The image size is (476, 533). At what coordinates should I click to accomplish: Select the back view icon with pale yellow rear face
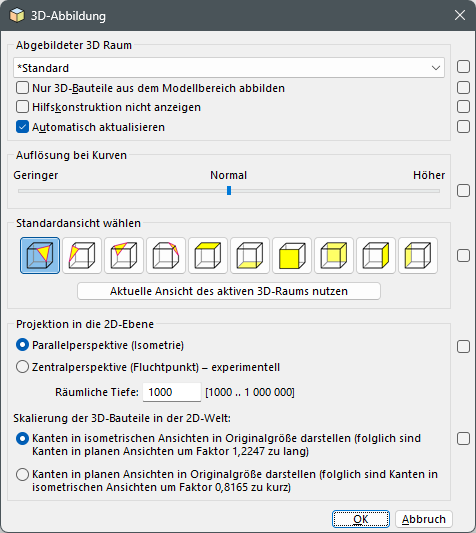pyautogui.click(x=334, y=255)
